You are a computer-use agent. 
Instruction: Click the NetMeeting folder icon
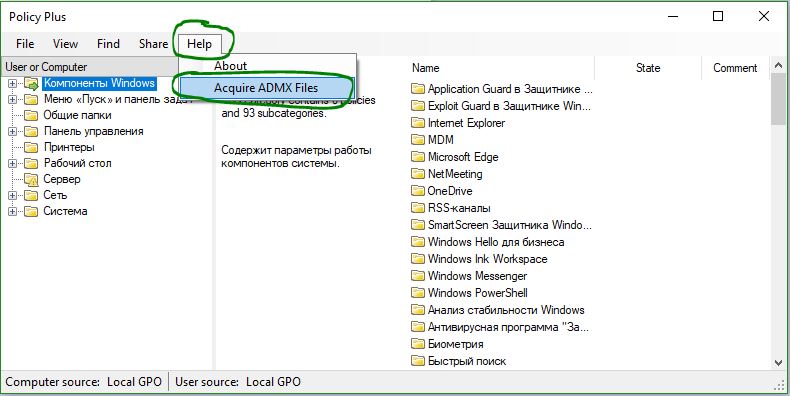(418, 174)
